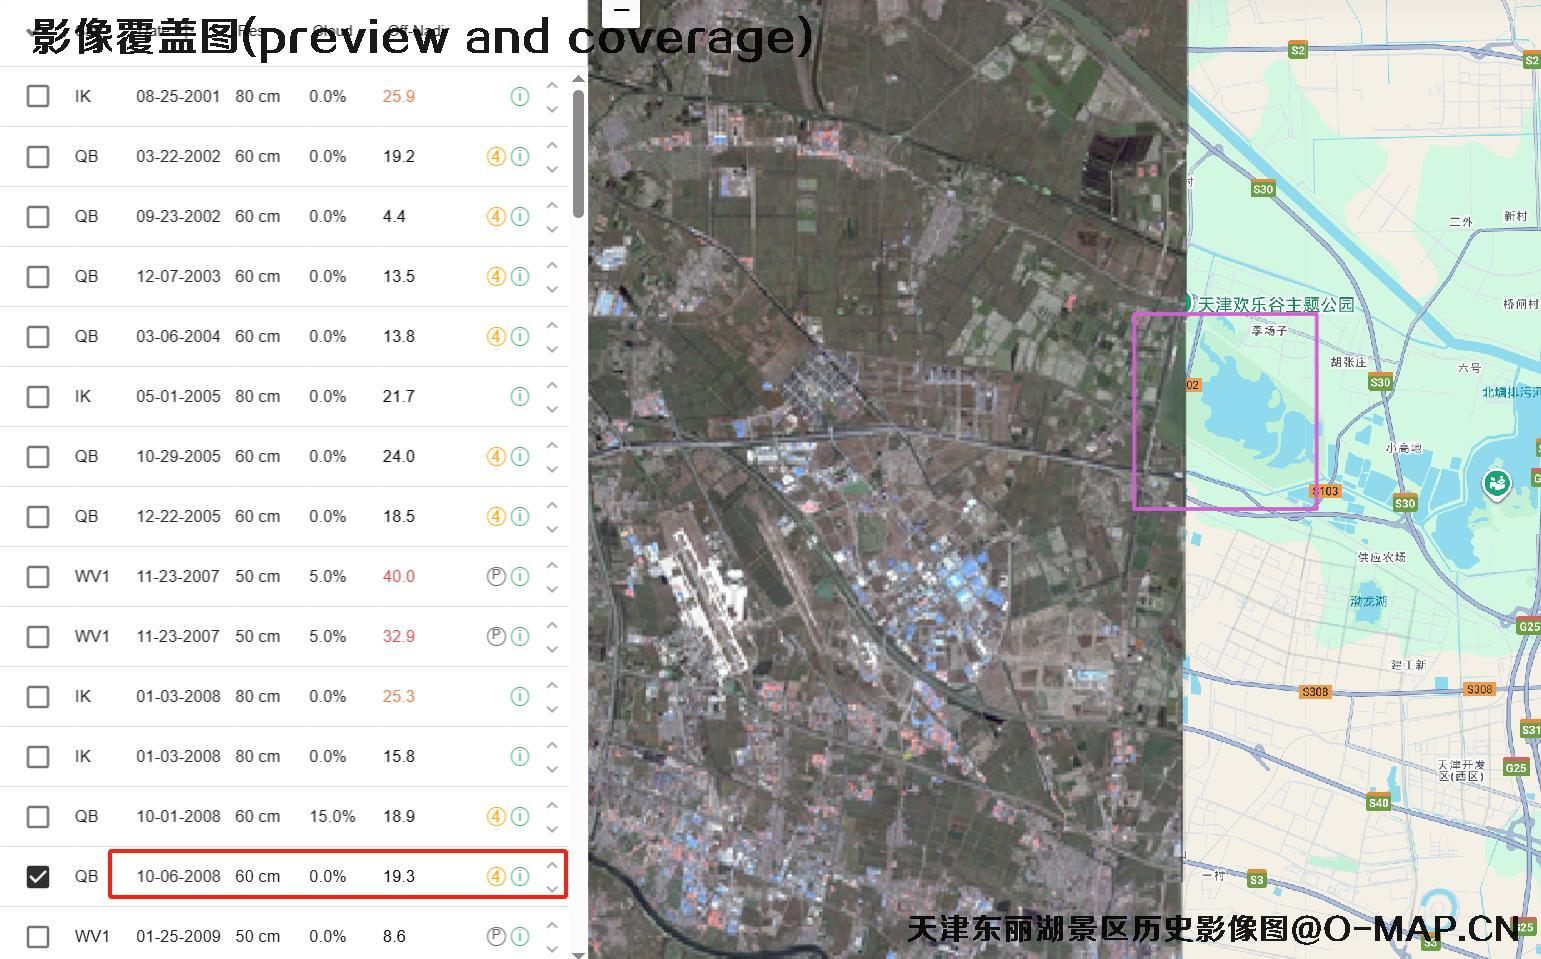Screen dimensions: 1541x959
Task: Uncheck the QB 10-06-2008 image checkbox
Action: (38, 877)
